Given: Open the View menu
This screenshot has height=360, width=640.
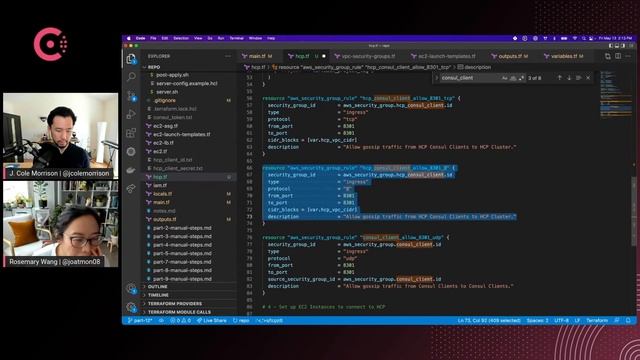Looking at the screenshot, I should 198,38.
